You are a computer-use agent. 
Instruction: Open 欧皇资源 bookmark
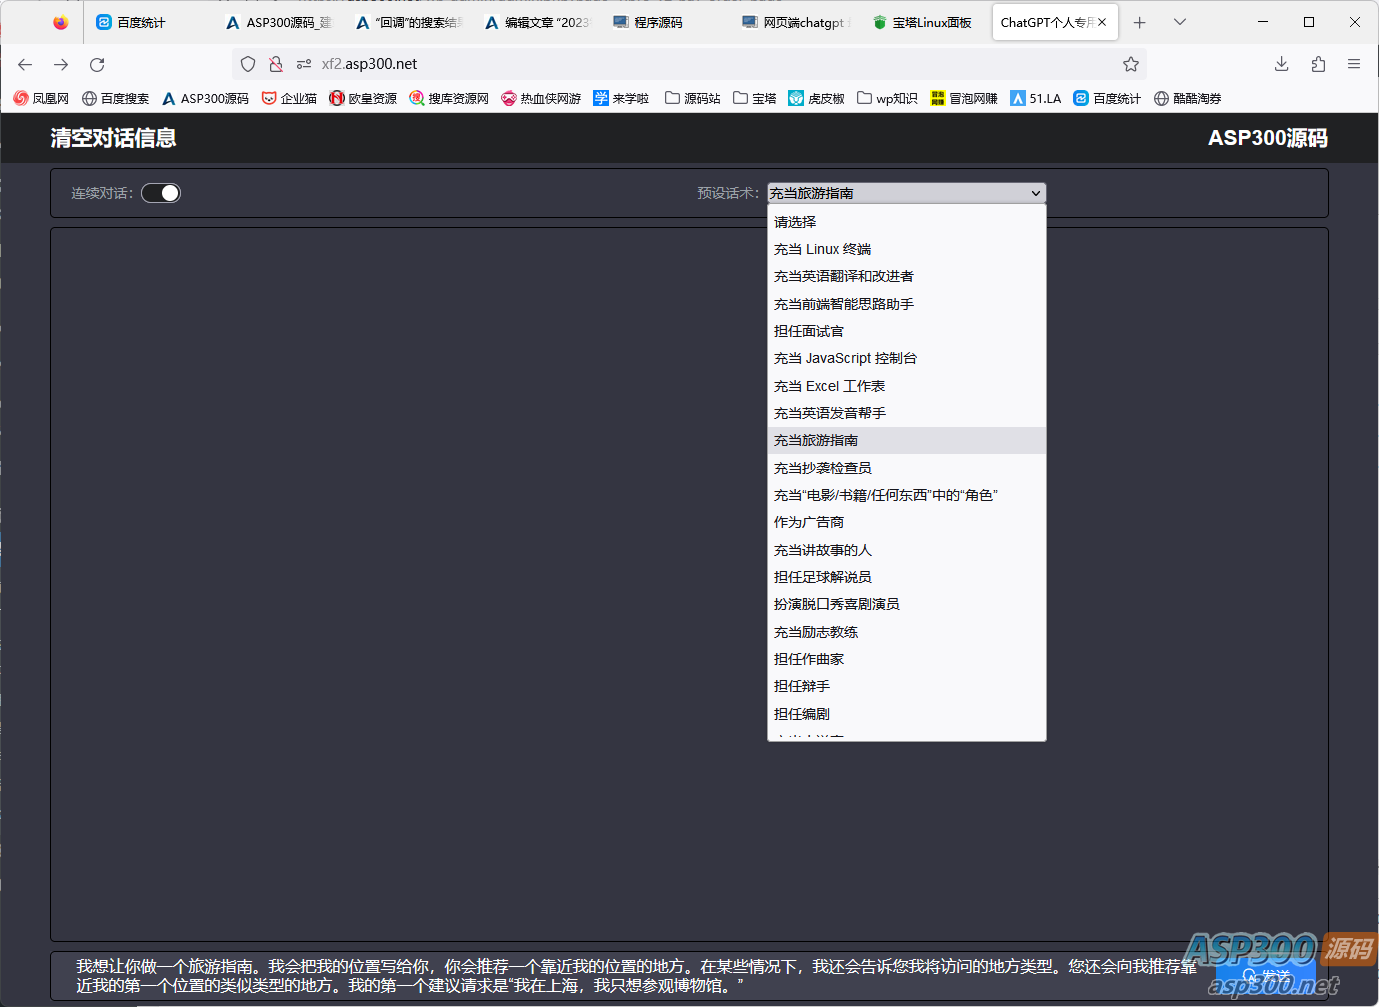pos(363,98)
